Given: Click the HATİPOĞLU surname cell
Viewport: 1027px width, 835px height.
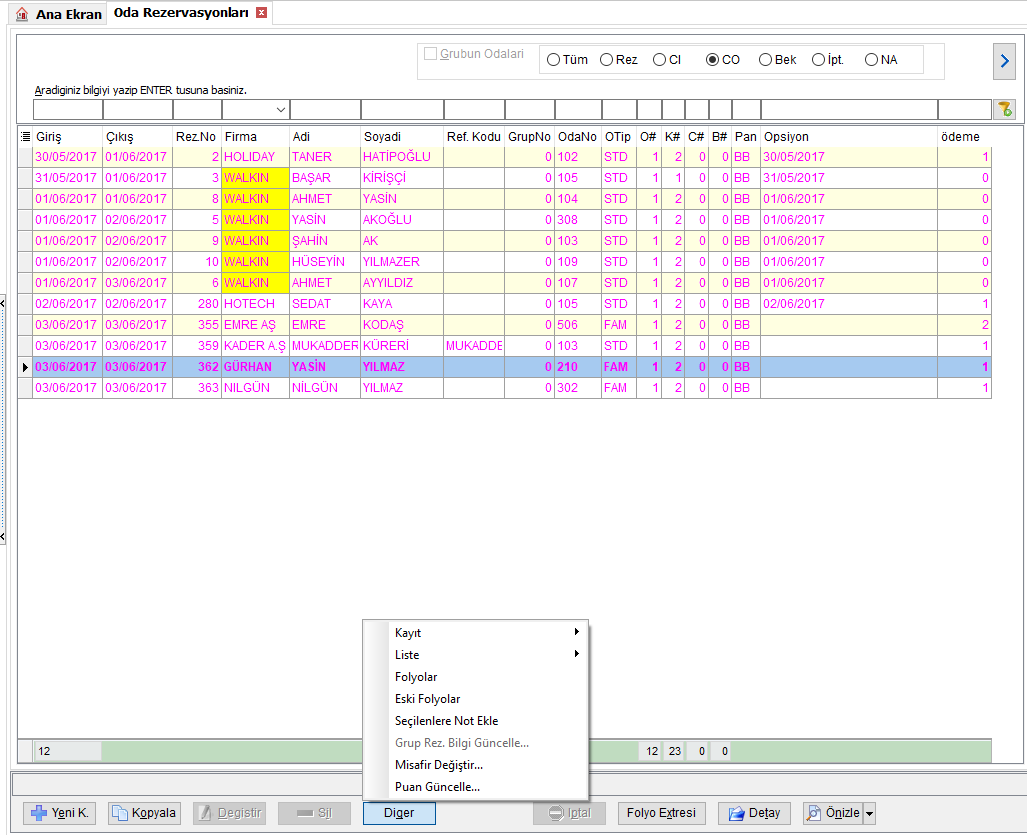Looking at the screenshot, I should tap(402, 157).
